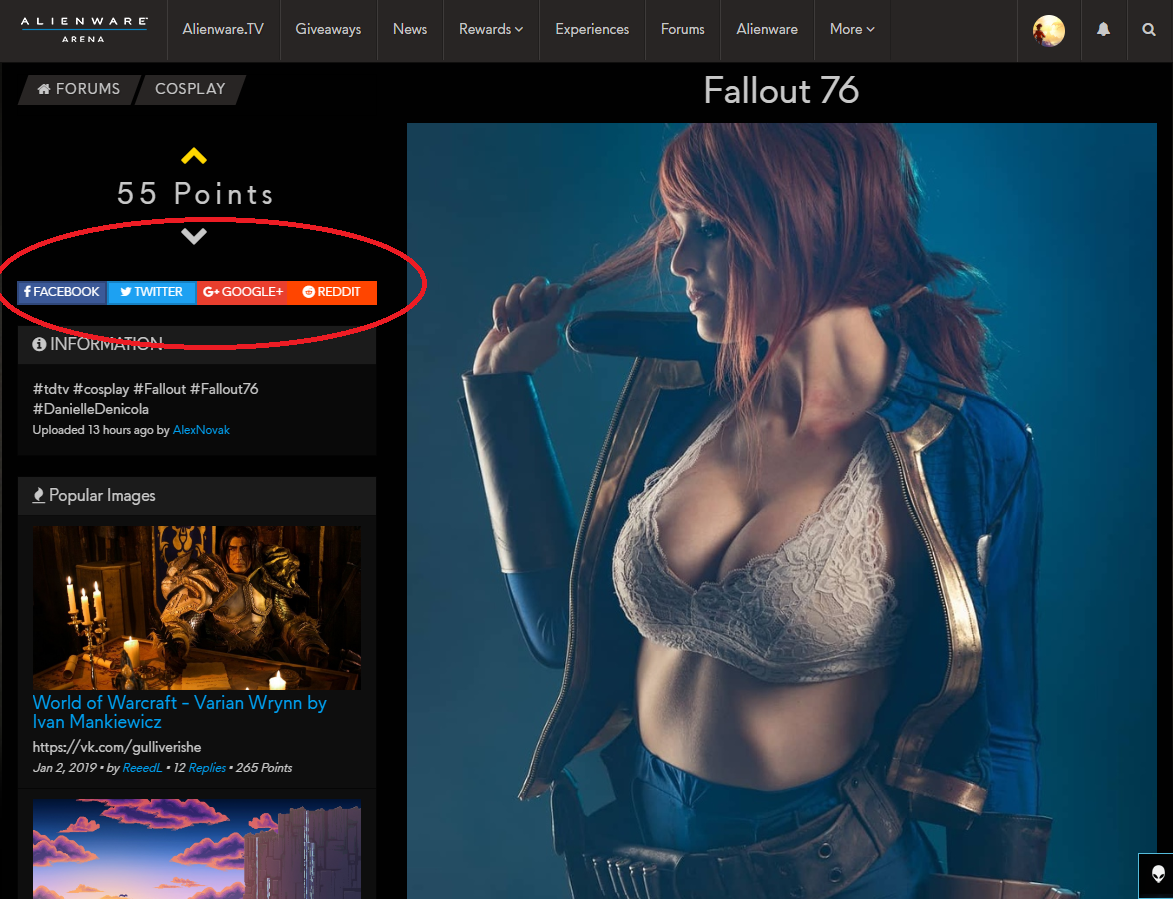1173x899 pixels.
Task: Open the Experiences page
Action: [592, 29]
